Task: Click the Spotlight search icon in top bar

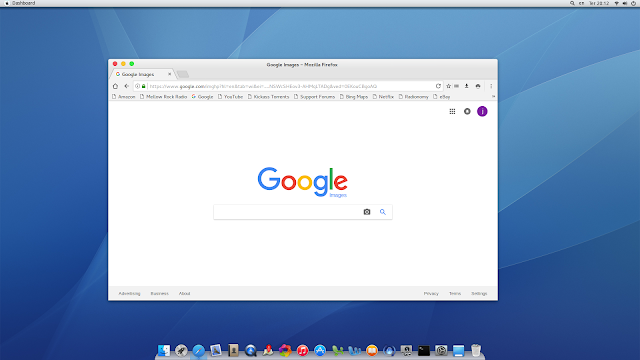Action: tap(572, 3)
